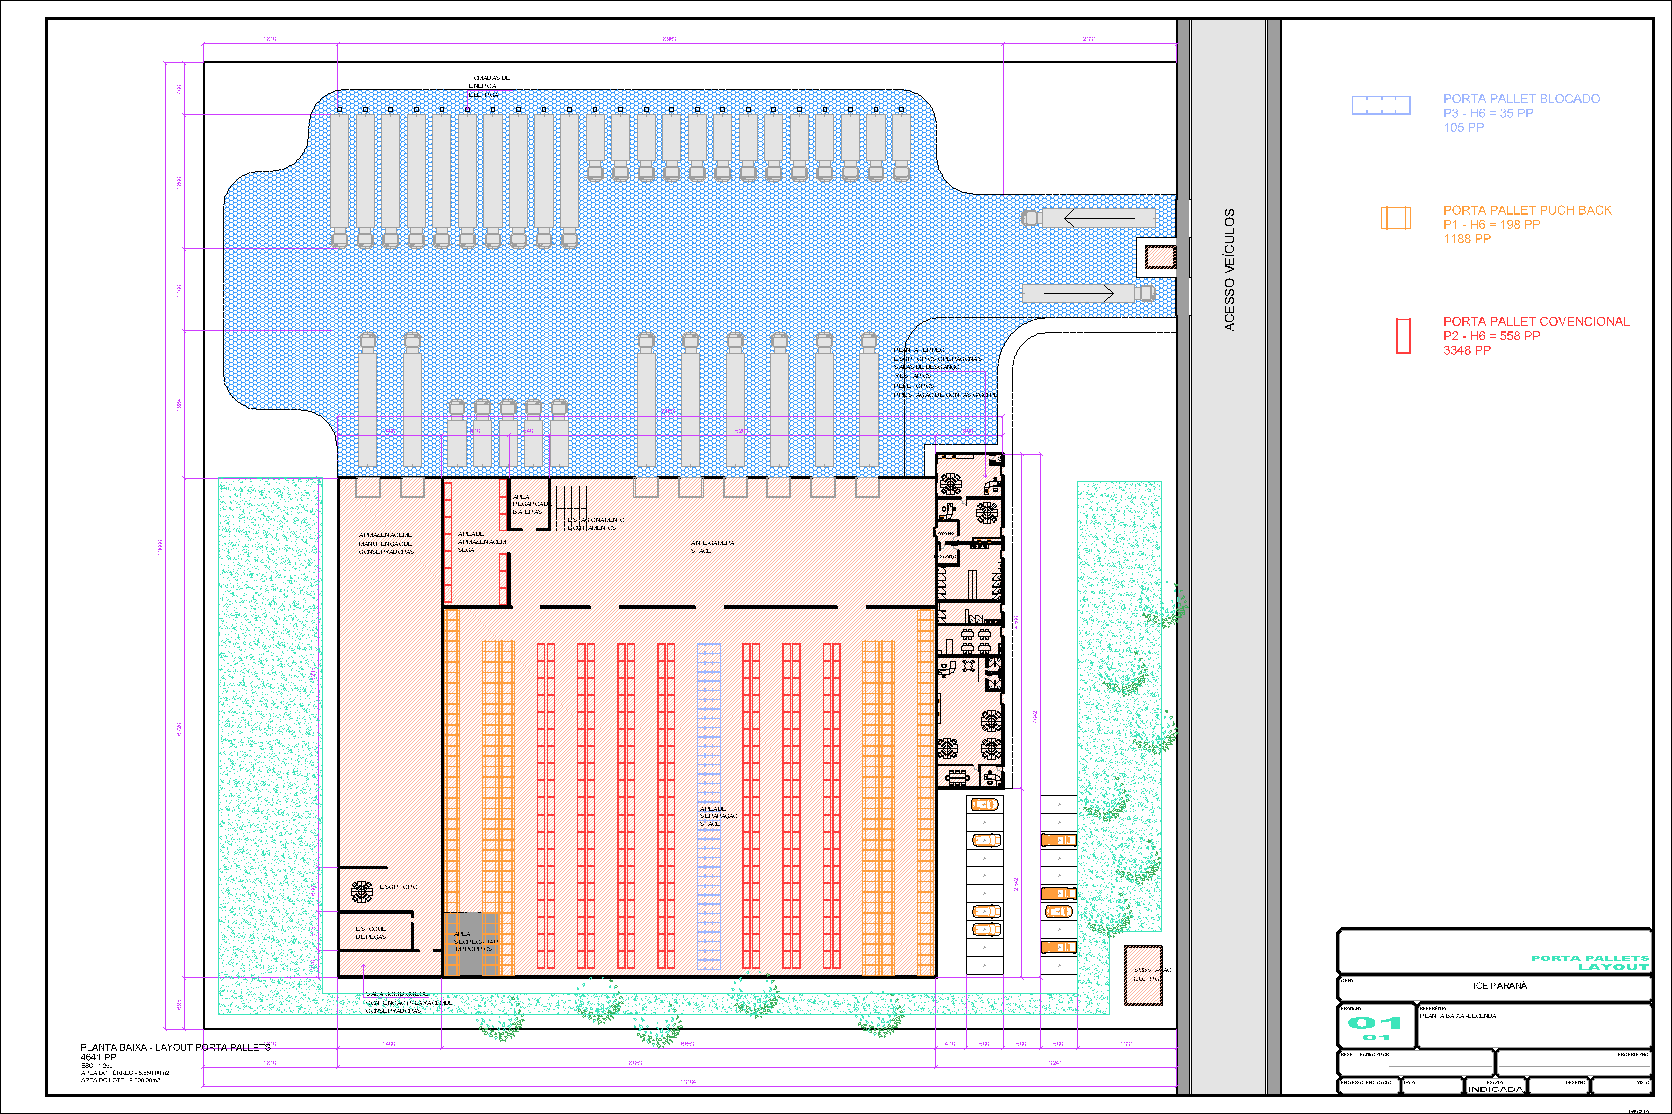
Task: Click the INDICADA scale field in title block
Action: [1495, 1088]
